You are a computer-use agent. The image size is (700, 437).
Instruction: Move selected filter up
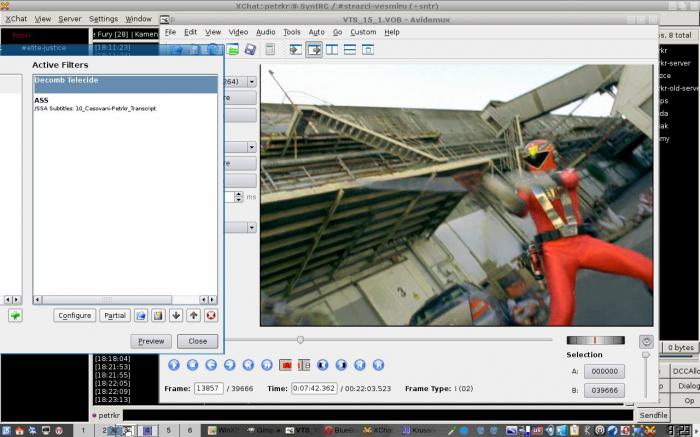(193, 316)
